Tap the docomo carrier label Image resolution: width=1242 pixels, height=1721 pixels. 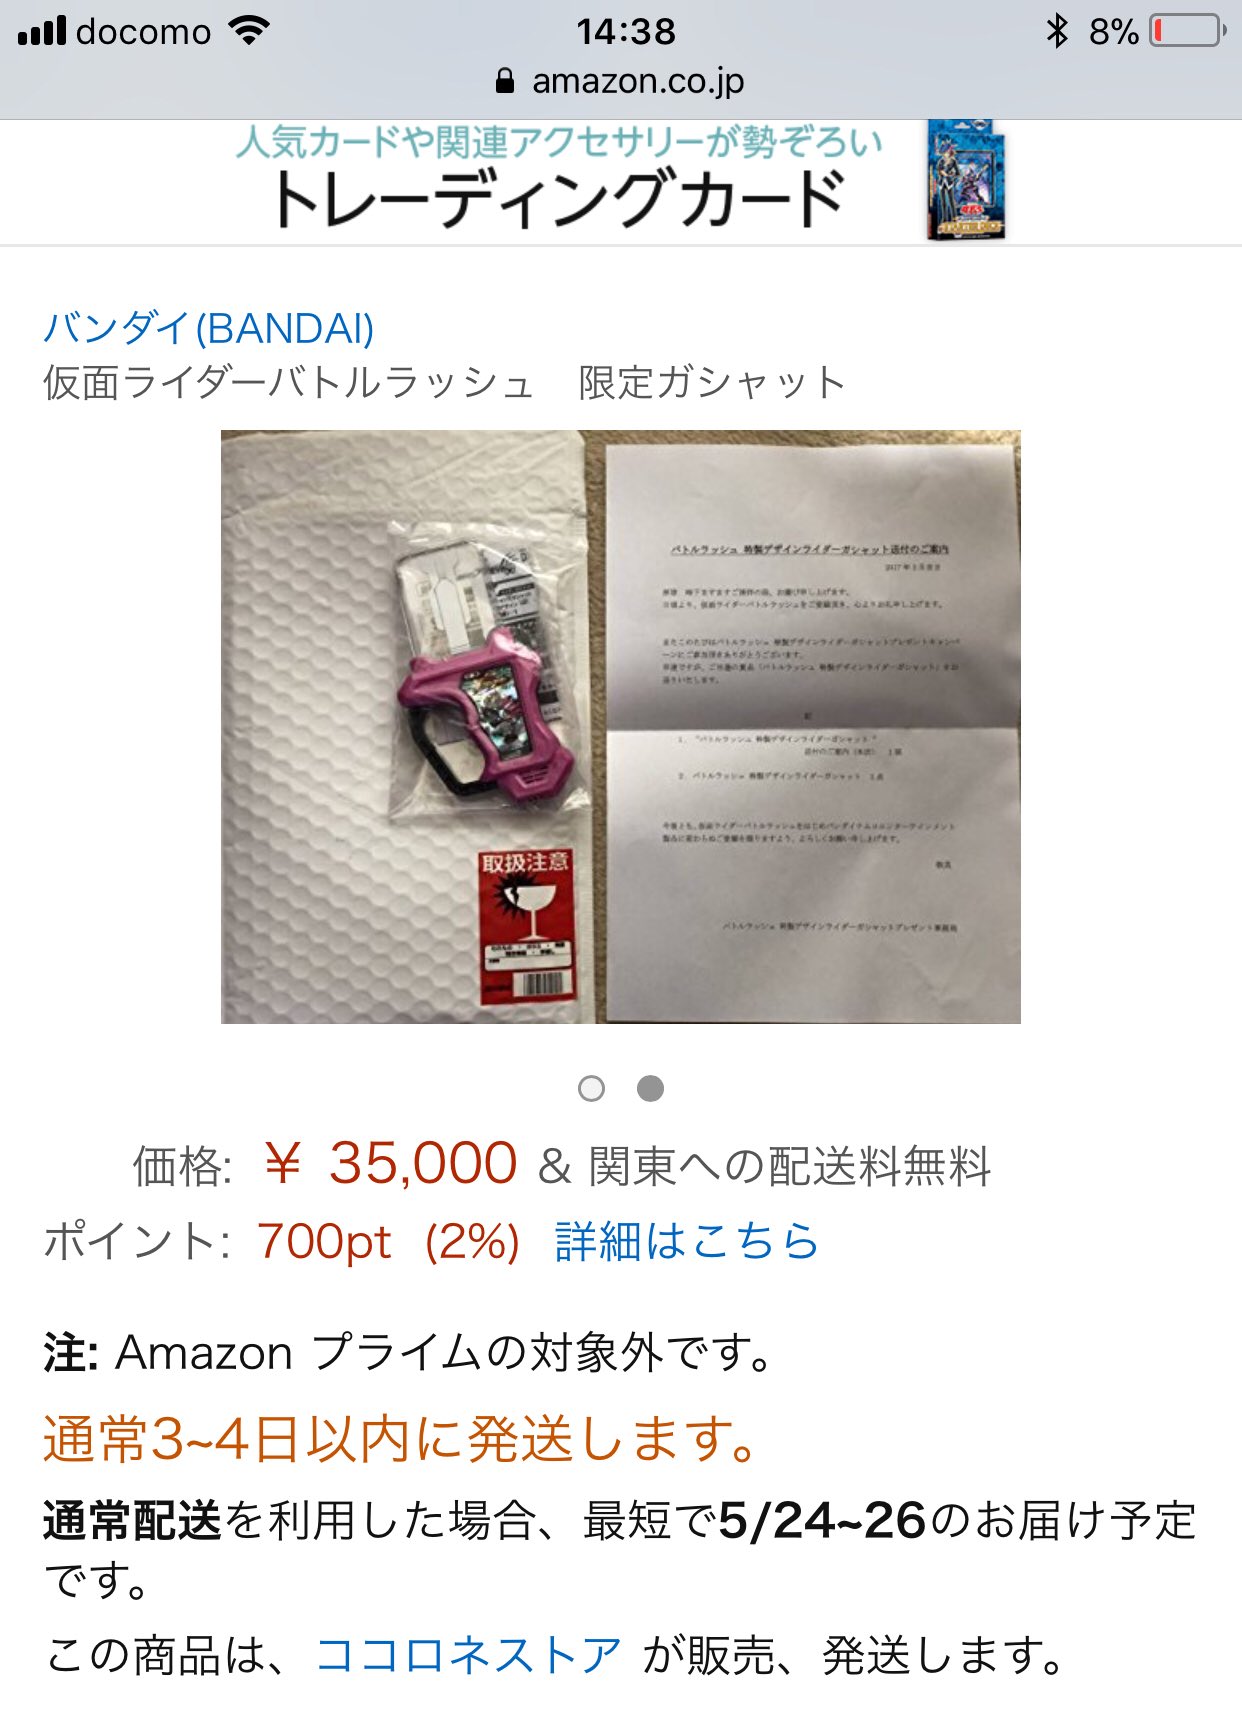pos(144,31)
